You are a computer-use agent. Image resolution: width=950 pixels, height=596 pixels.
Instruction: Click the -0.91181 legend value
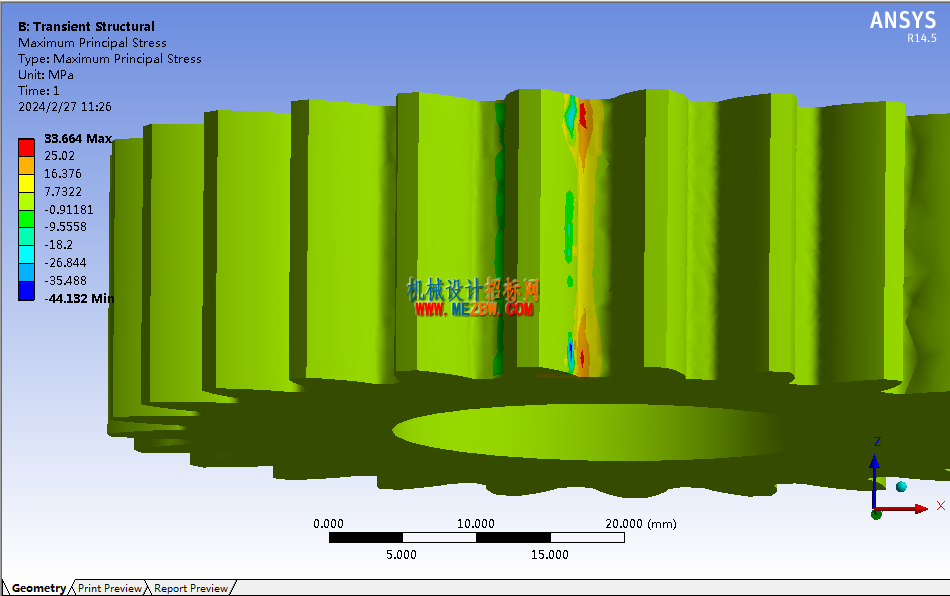68,210
